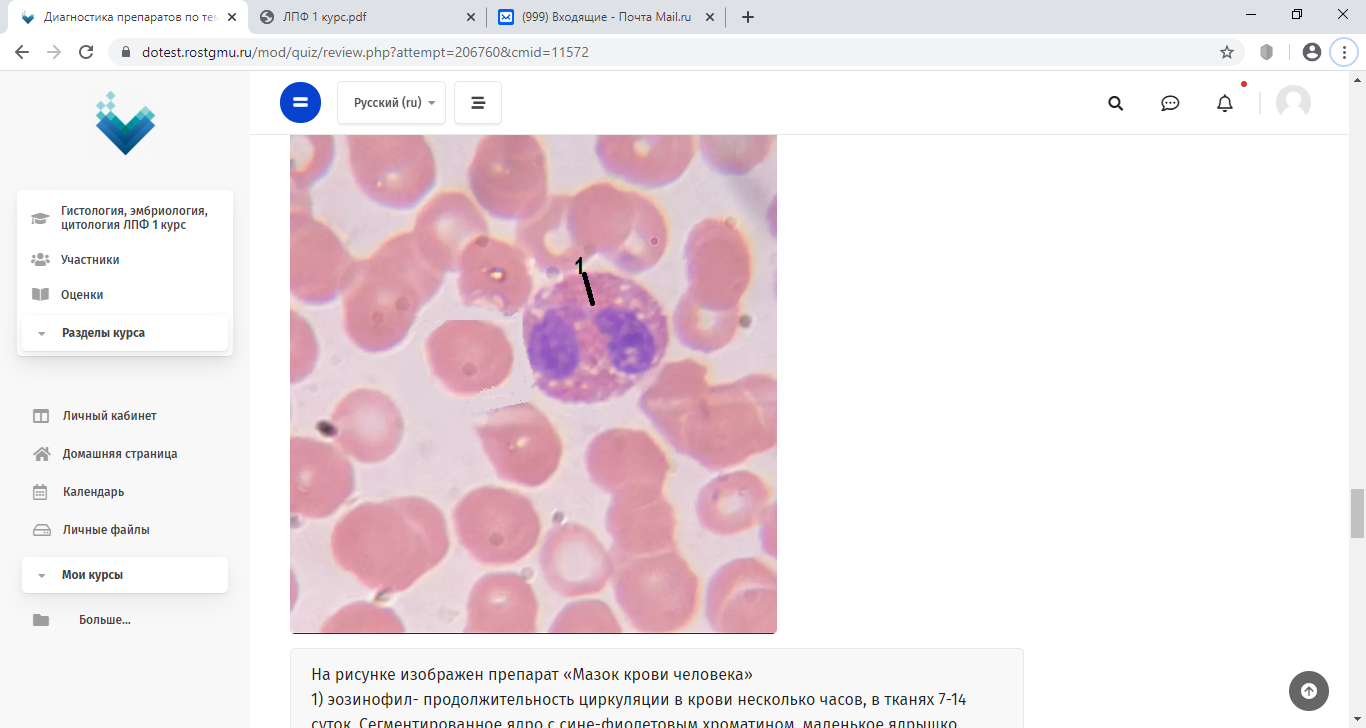Screen dimensions: 1366x728
Task: Open the messages chat bubble icon
Action: (1170, 103)
